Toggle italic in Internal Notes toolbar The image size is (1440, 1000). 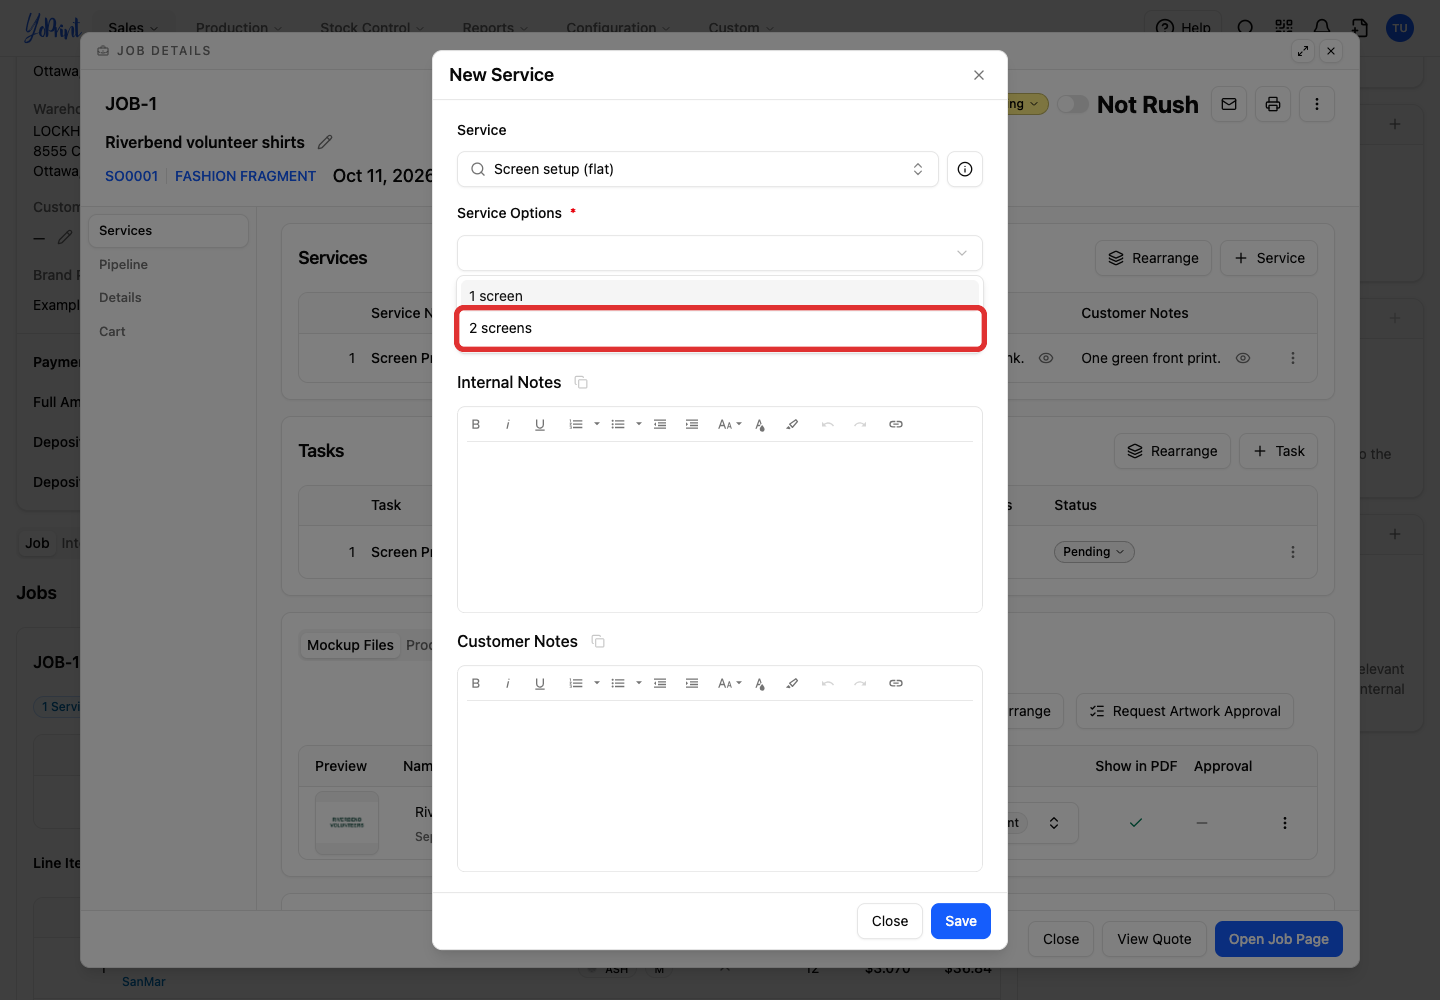tap(508, 424)
